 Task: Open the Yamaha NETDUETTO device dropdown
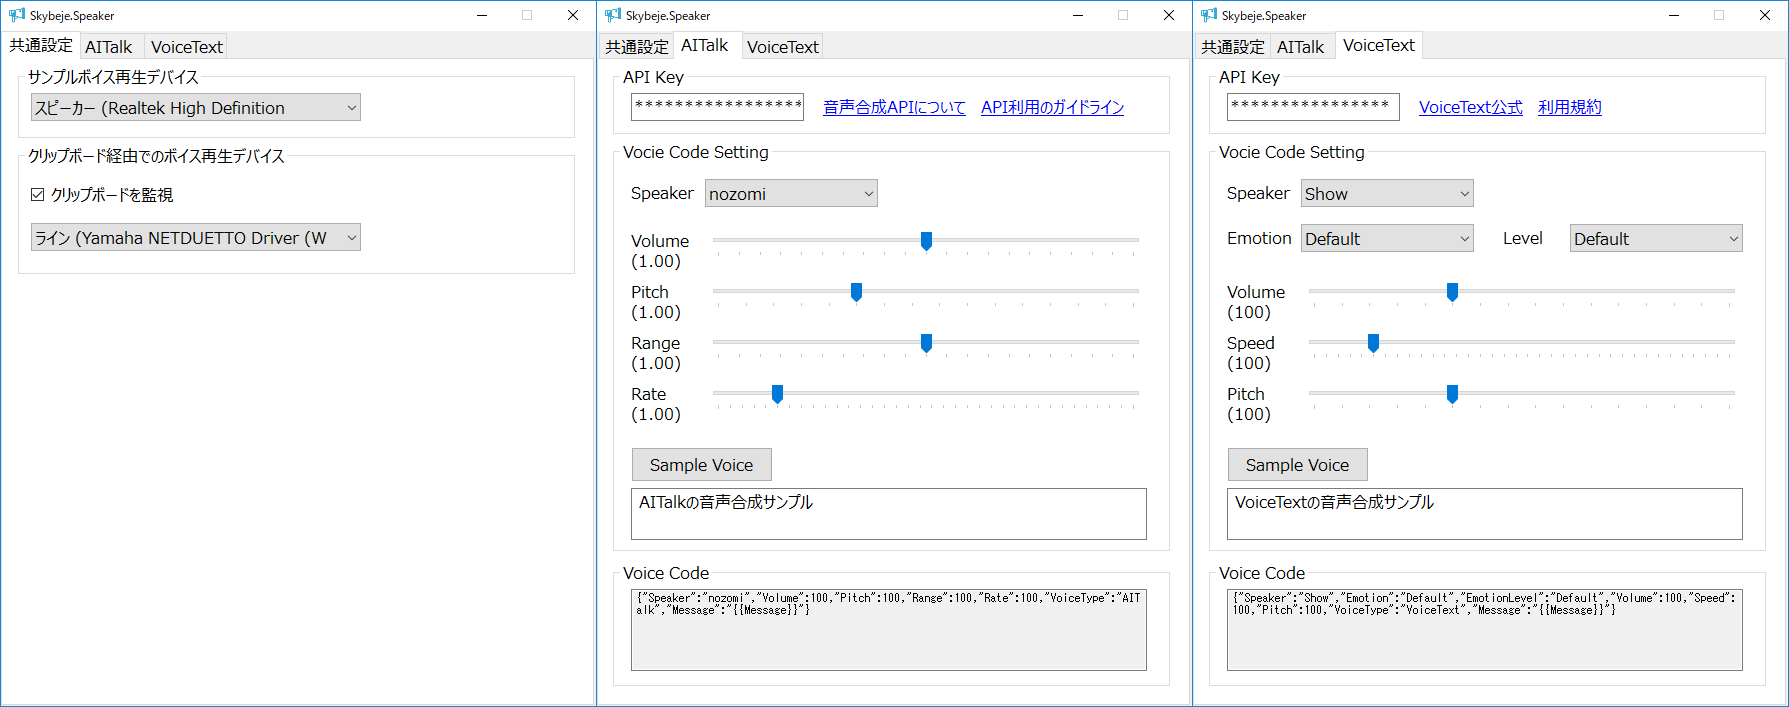pyautogui.click(x=196, y=238)
